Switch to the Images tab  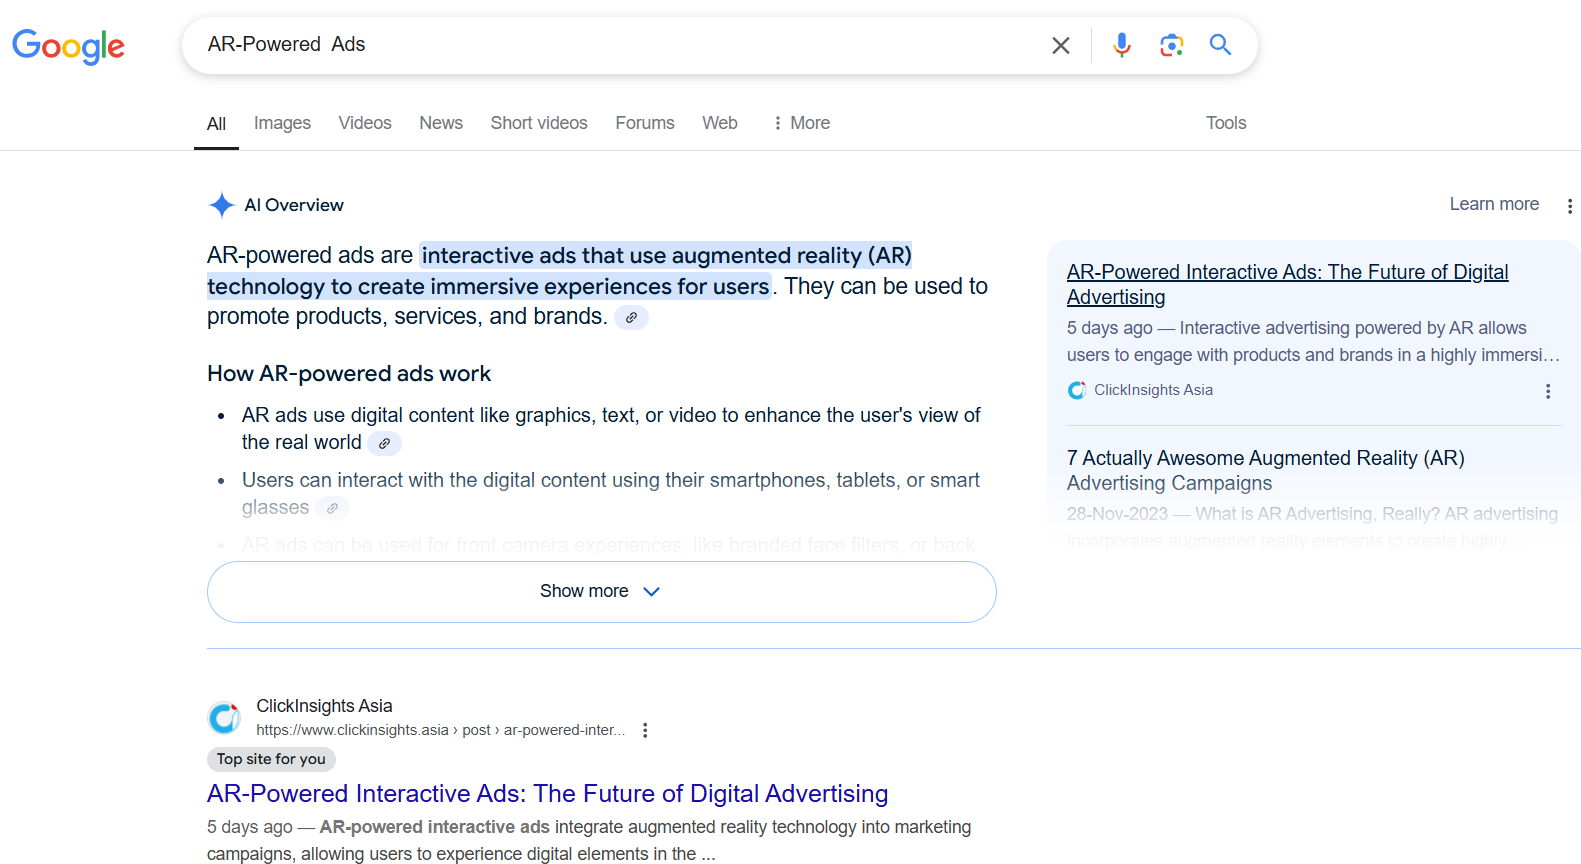point(282,123)
